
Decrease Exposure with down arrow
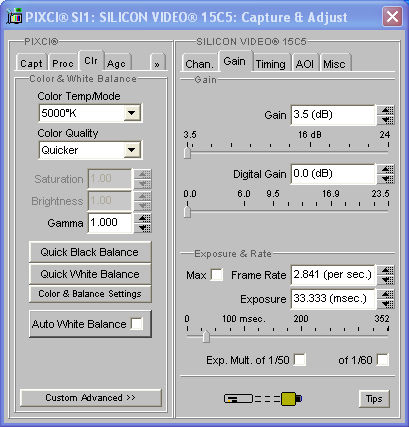(x=386, y=304)
